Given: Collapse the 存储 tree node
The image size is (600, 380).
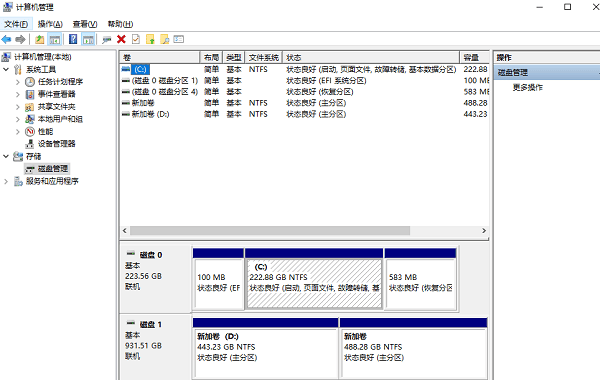Looking at the screenshot, I should [6, 156].
